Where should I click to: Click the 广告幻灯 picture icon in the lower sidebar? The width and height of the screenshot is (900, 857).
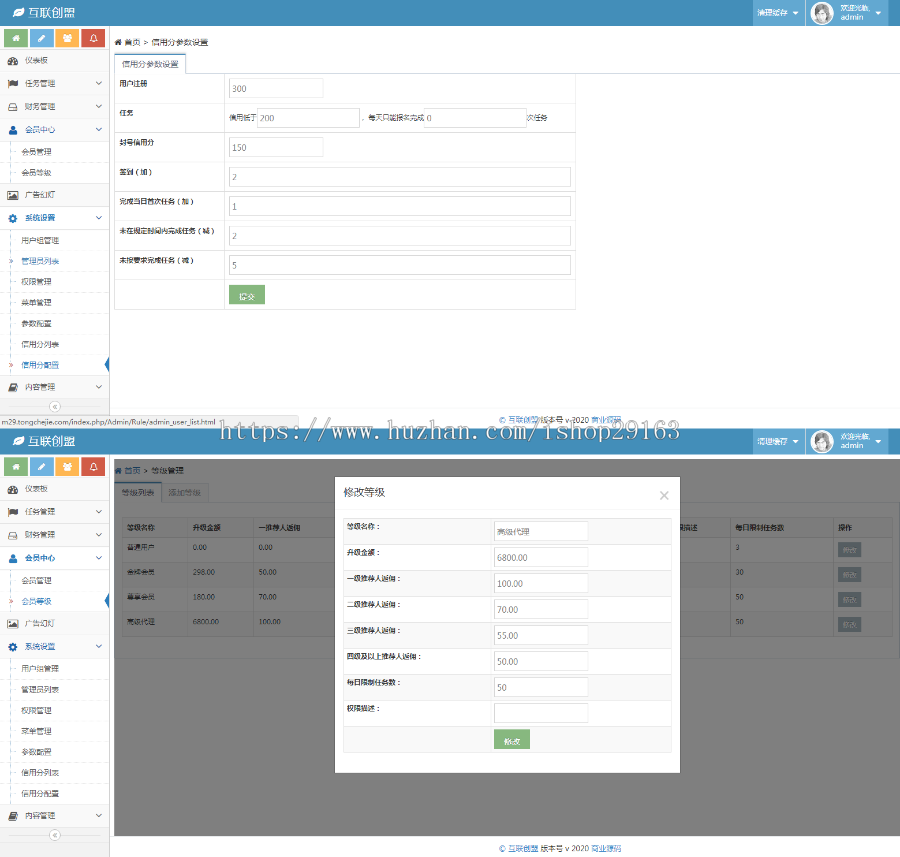(13, 623)
